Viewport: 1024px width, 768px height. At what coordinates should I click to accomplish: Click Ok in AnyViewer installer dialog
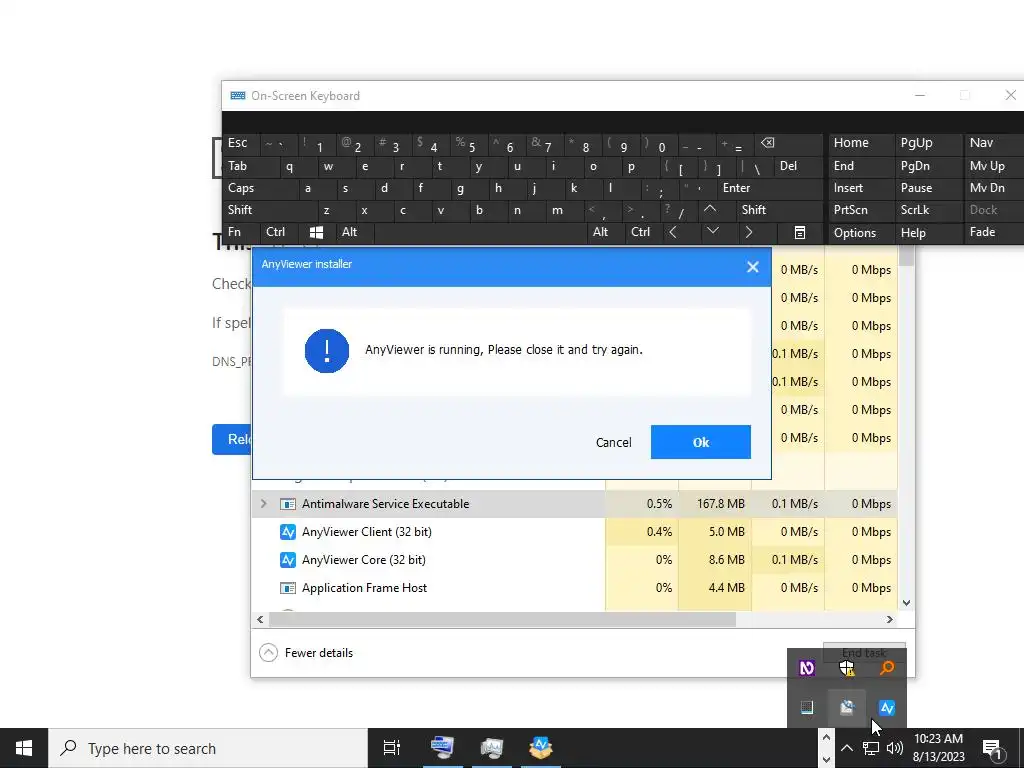[700, 442]
